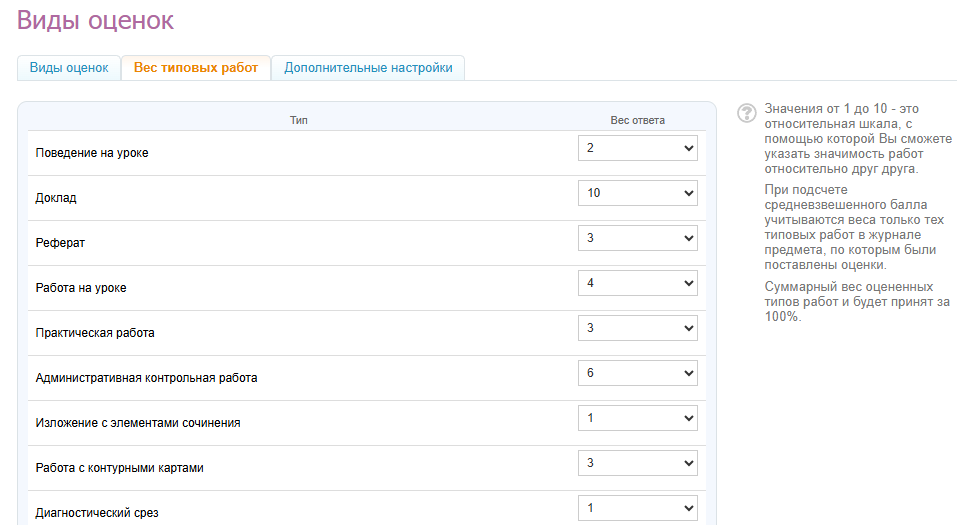968x525 pixels.
Task: Switch to the Виды оценок tab
Action: point(69,68)
